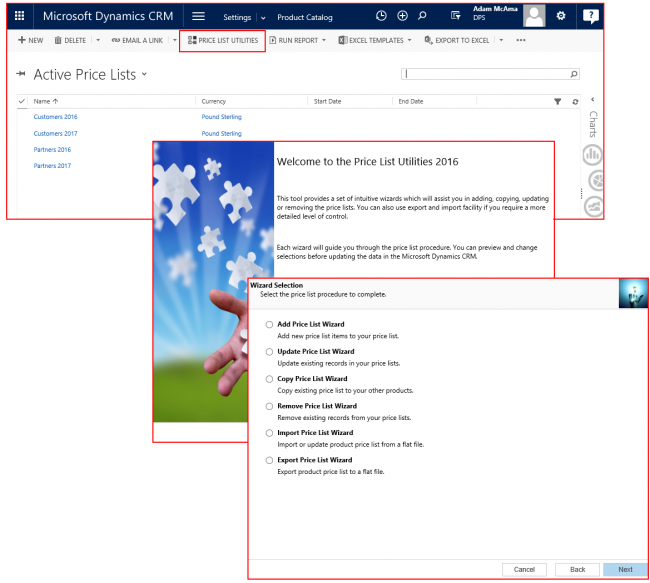The width and height of the screenshot is (650, 583).
Task: Expand Settings area dropdown chevron
Action: coord(263,17)
